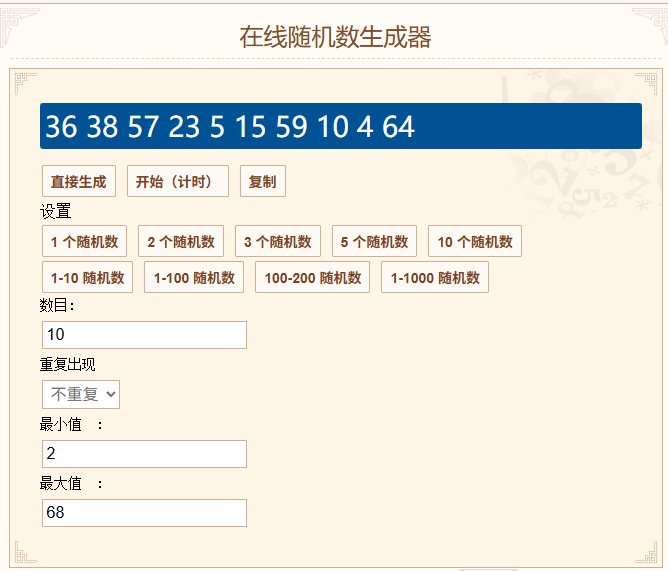Click the 在线随机数生成器 page title
The height and width of the screenshot is (571, 668).
(335, 37)
